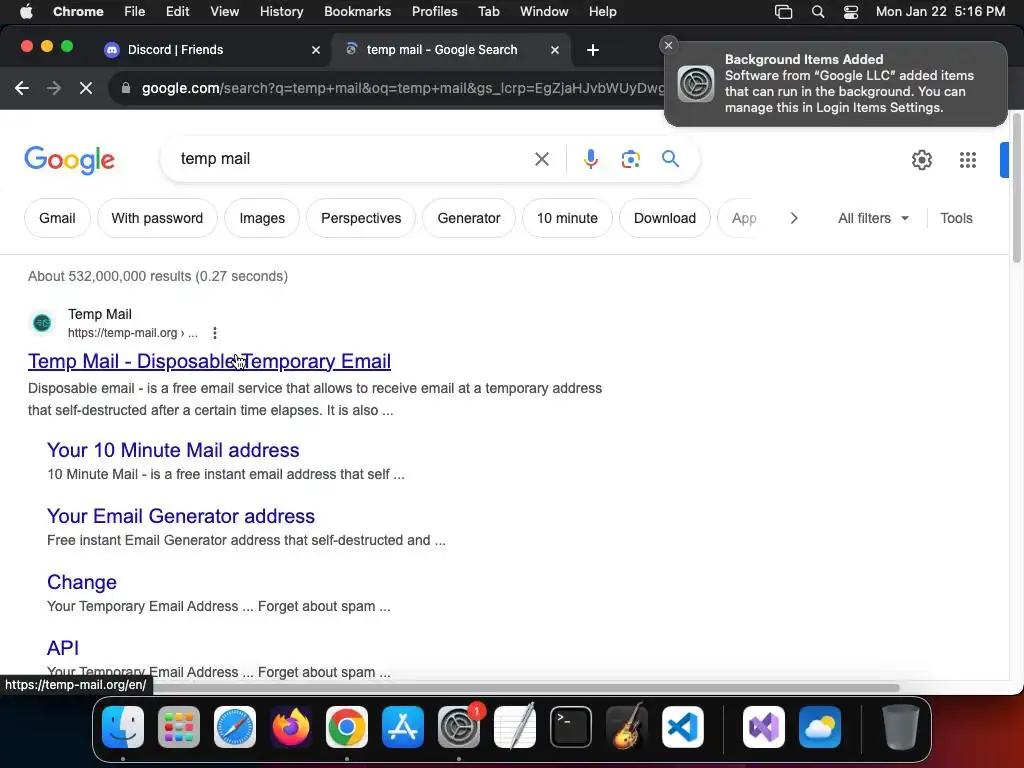
Task: Open the Change sitelink
Action: (82, 582)
